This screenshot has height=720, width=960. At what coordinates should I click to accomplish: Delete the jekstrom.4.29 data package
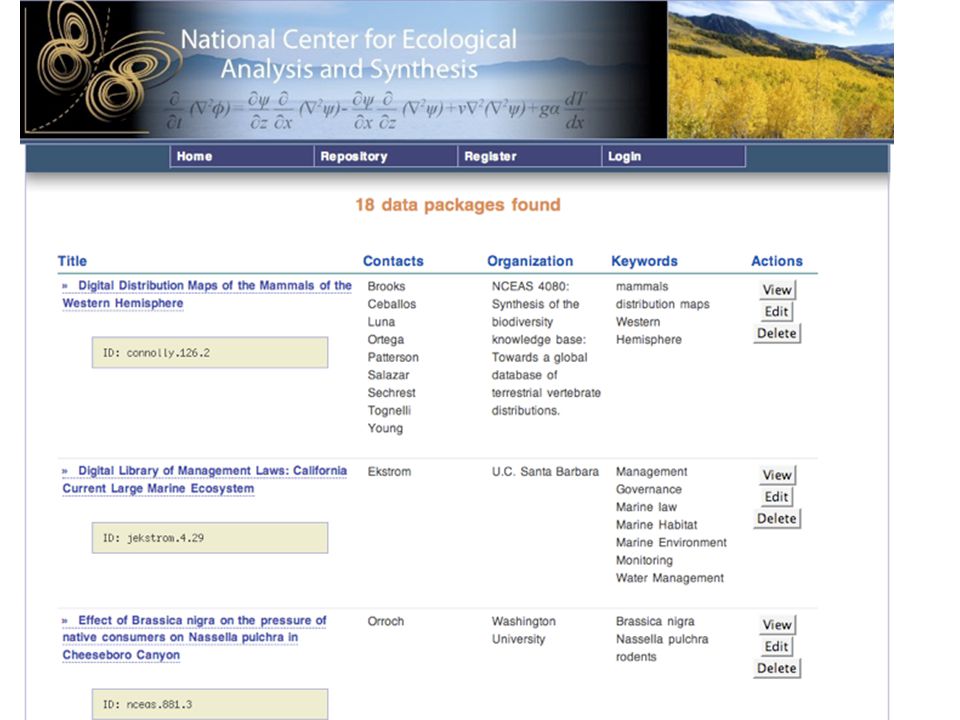pos(776,518)
